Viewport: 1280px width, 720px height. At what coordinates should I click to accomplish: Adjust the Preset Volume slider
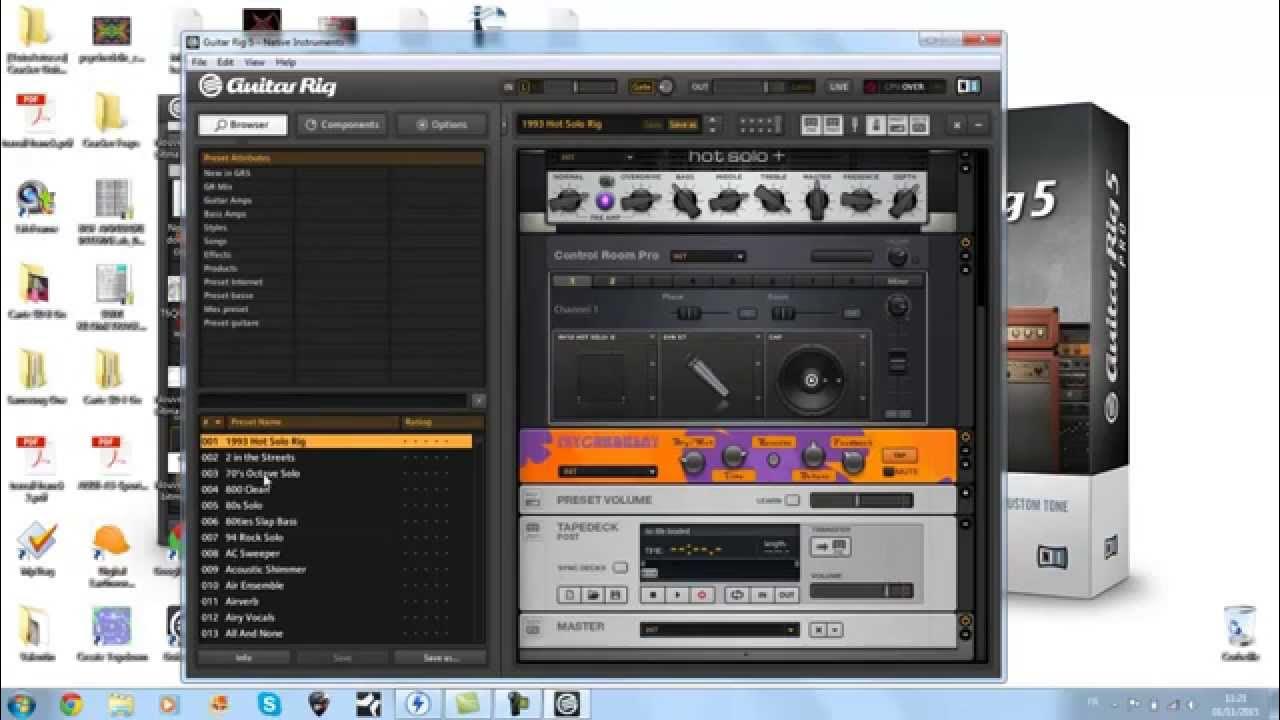click(x=862, y=500)
